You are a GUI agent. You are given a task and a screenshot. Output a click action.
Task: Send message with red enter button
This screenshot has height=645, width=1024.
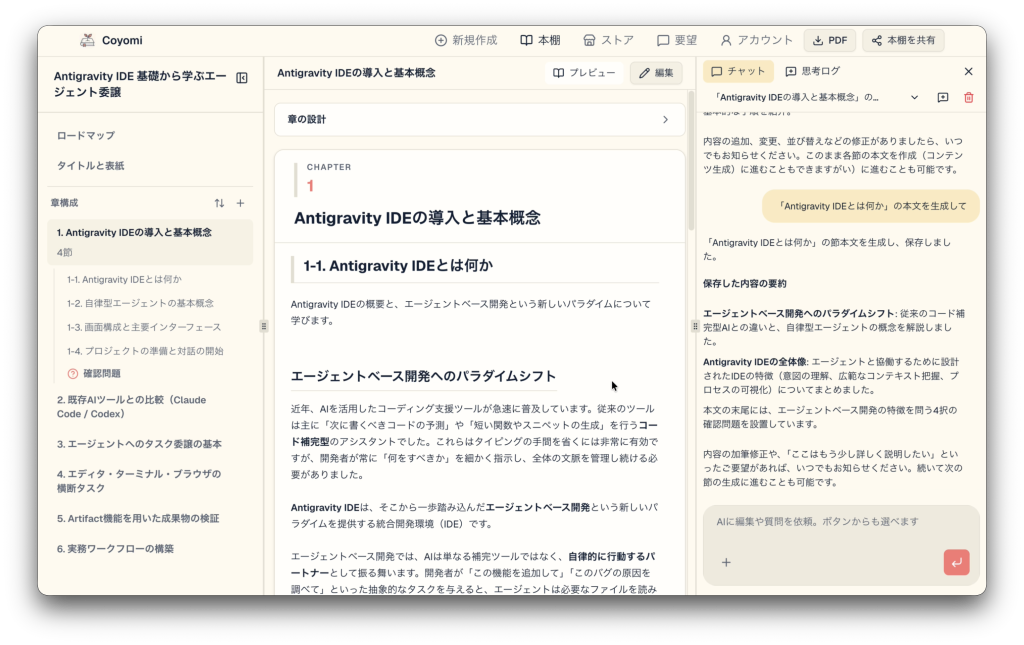point(956,562)
